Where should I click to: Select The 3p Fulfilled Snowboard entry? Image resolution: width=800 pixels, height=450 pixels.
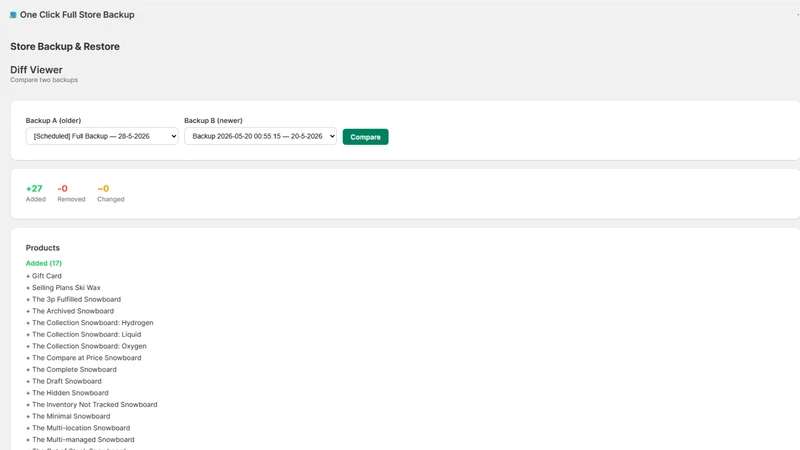[x=73, y=299]
